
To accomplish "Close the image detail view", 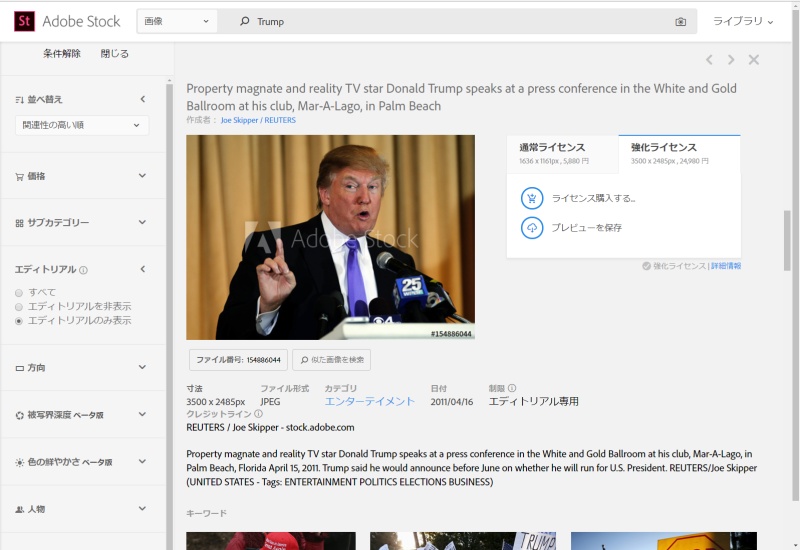I will click(x=754, y=60).
